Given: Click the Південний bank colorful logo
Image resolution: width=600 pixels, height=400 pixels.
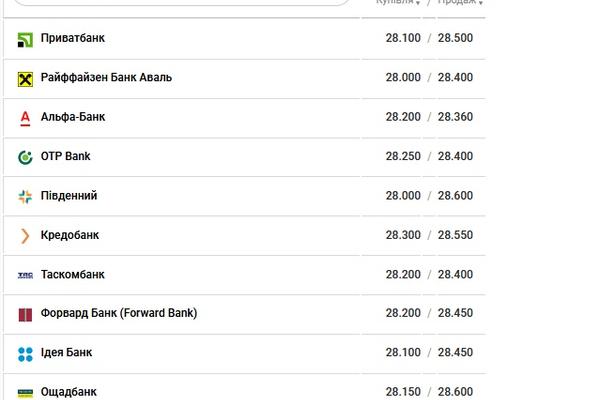Looking at the screenshot, I should click(x=25, y=197).
